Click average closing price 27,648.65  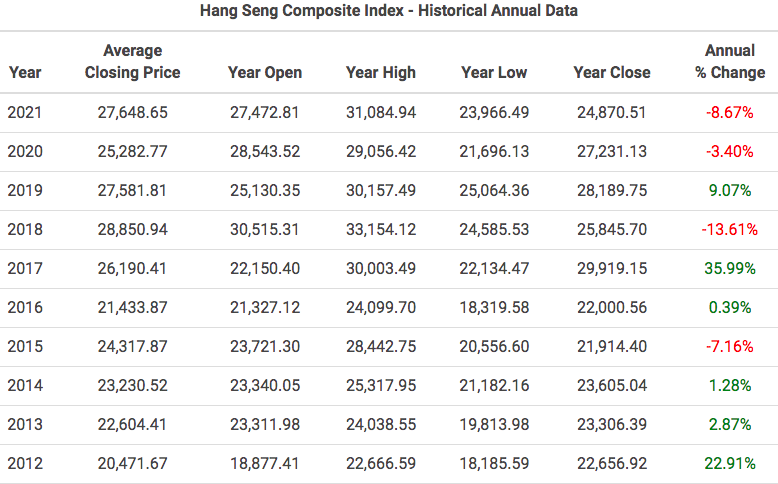132,113
